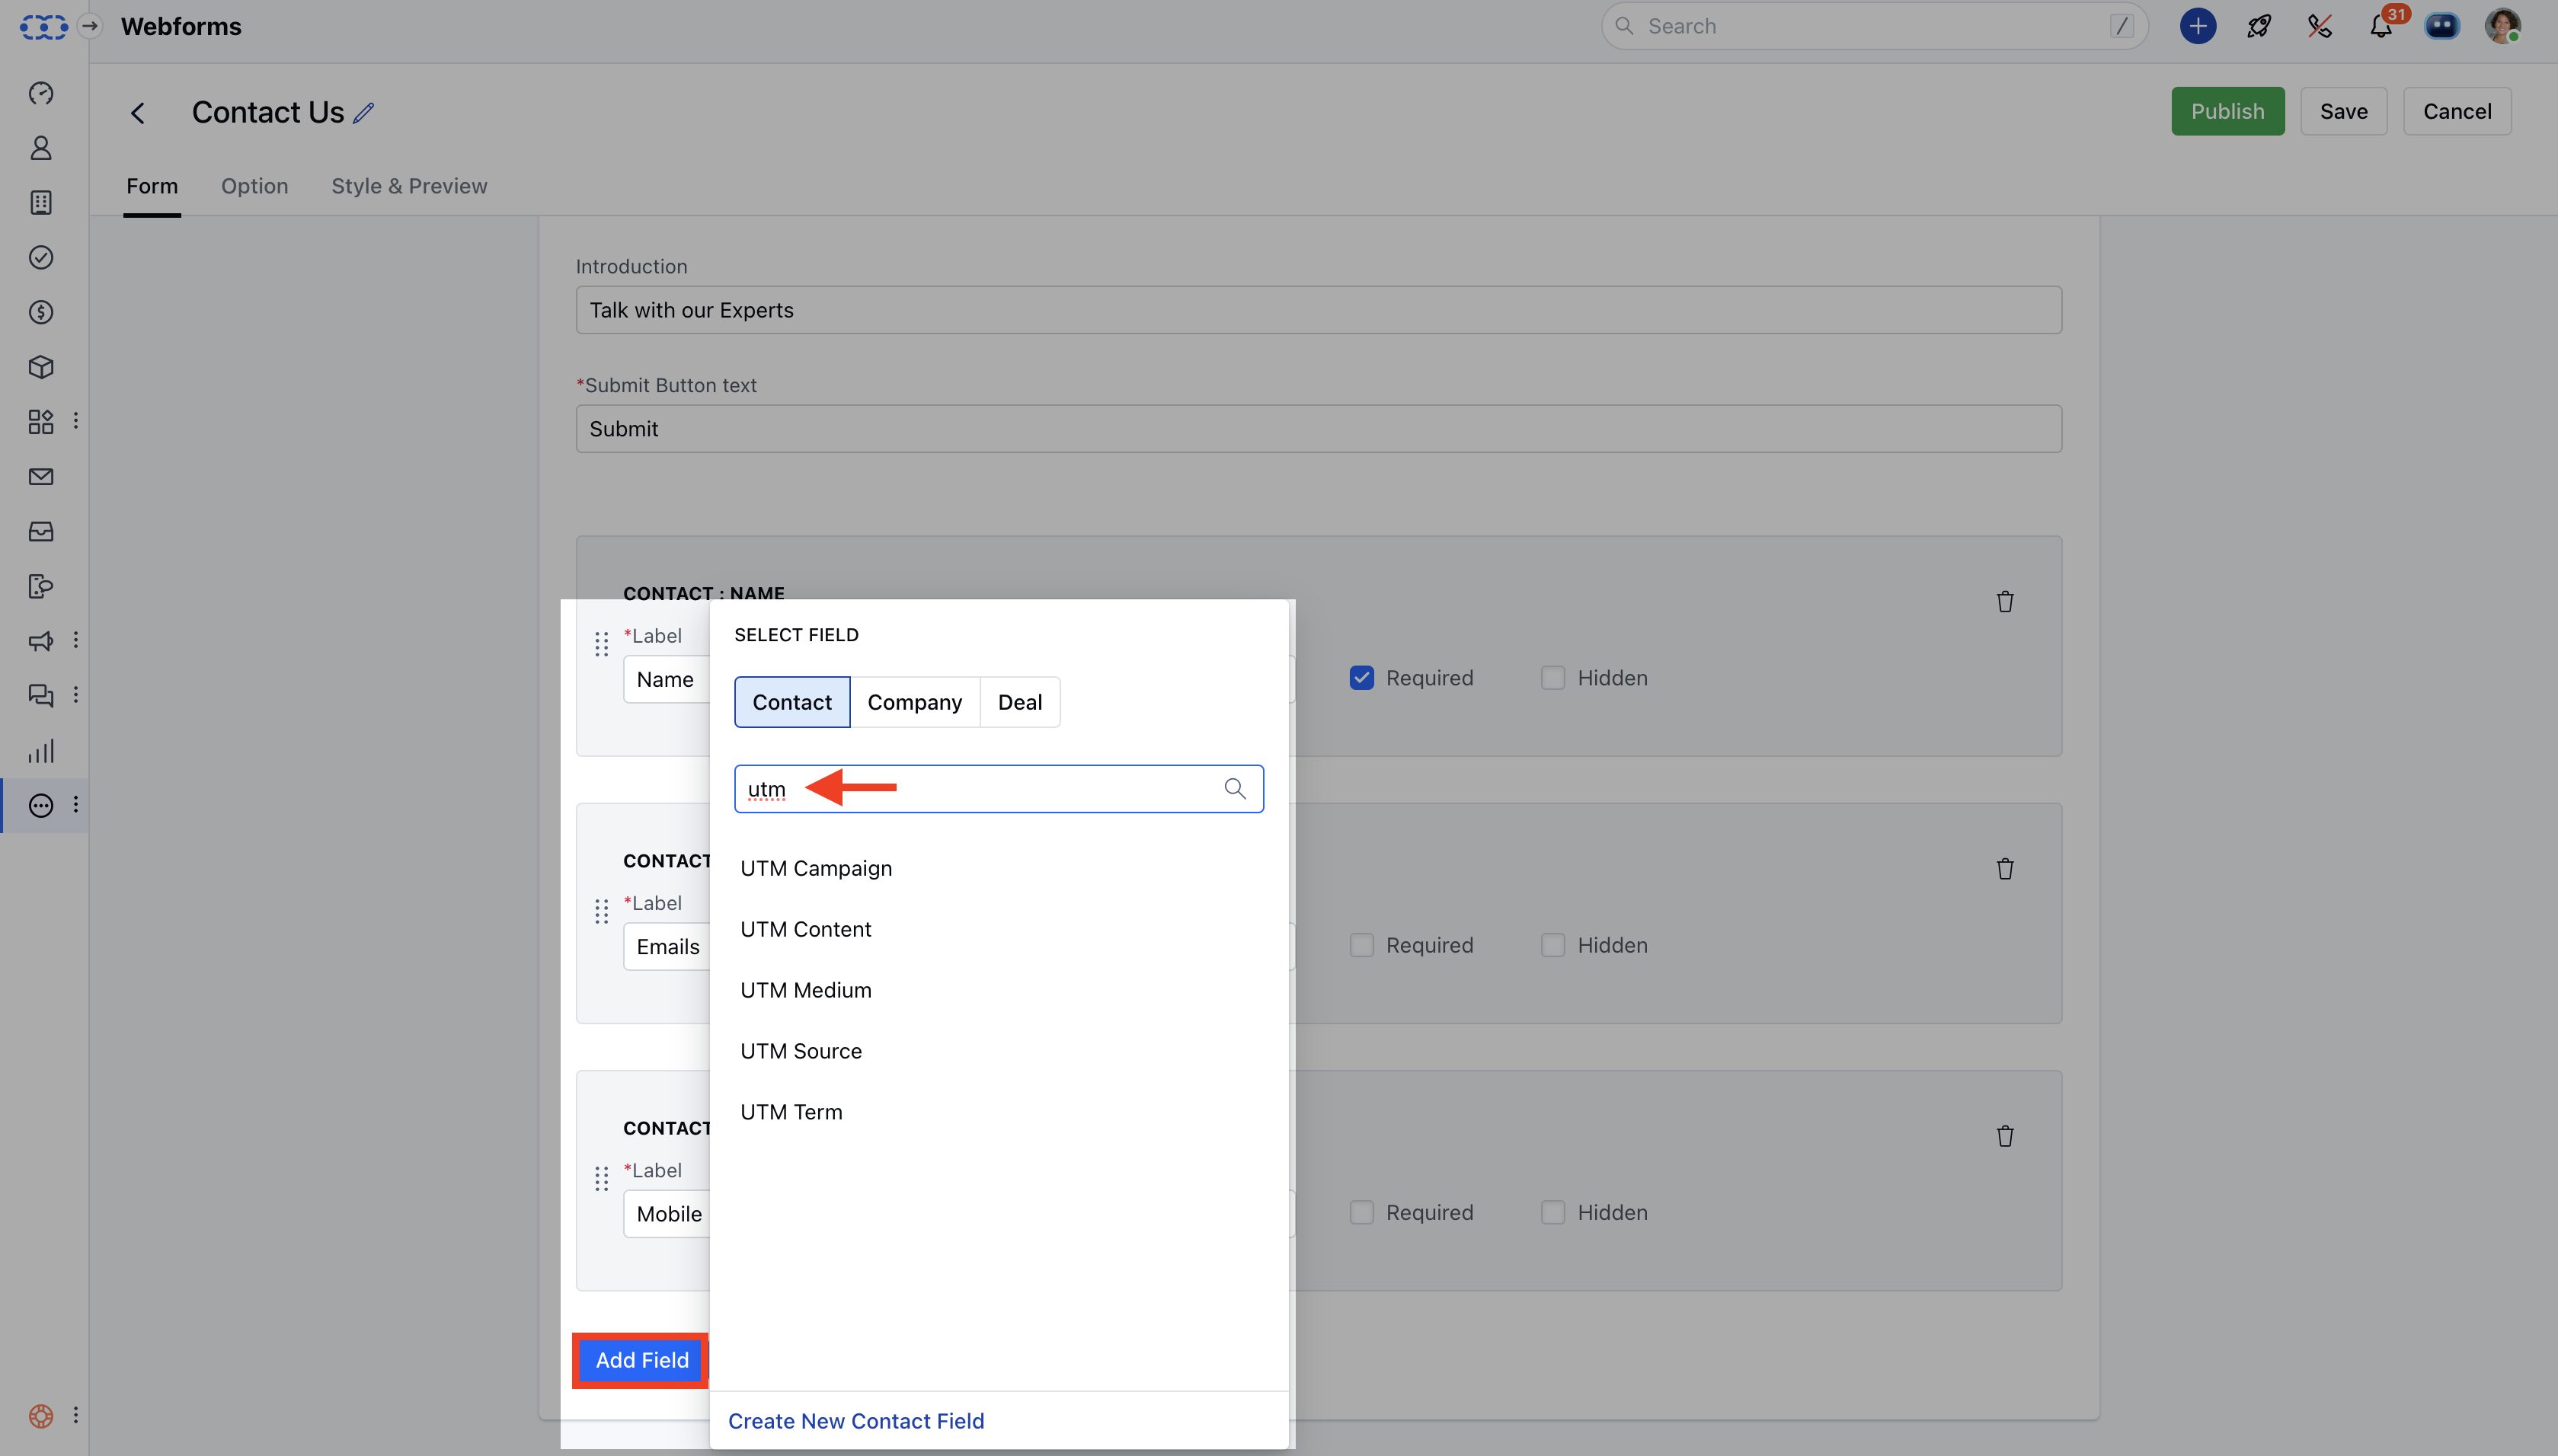Open the user profile avatar menu
This screenshot has width=2558, height=1456.
(2502, 27)
